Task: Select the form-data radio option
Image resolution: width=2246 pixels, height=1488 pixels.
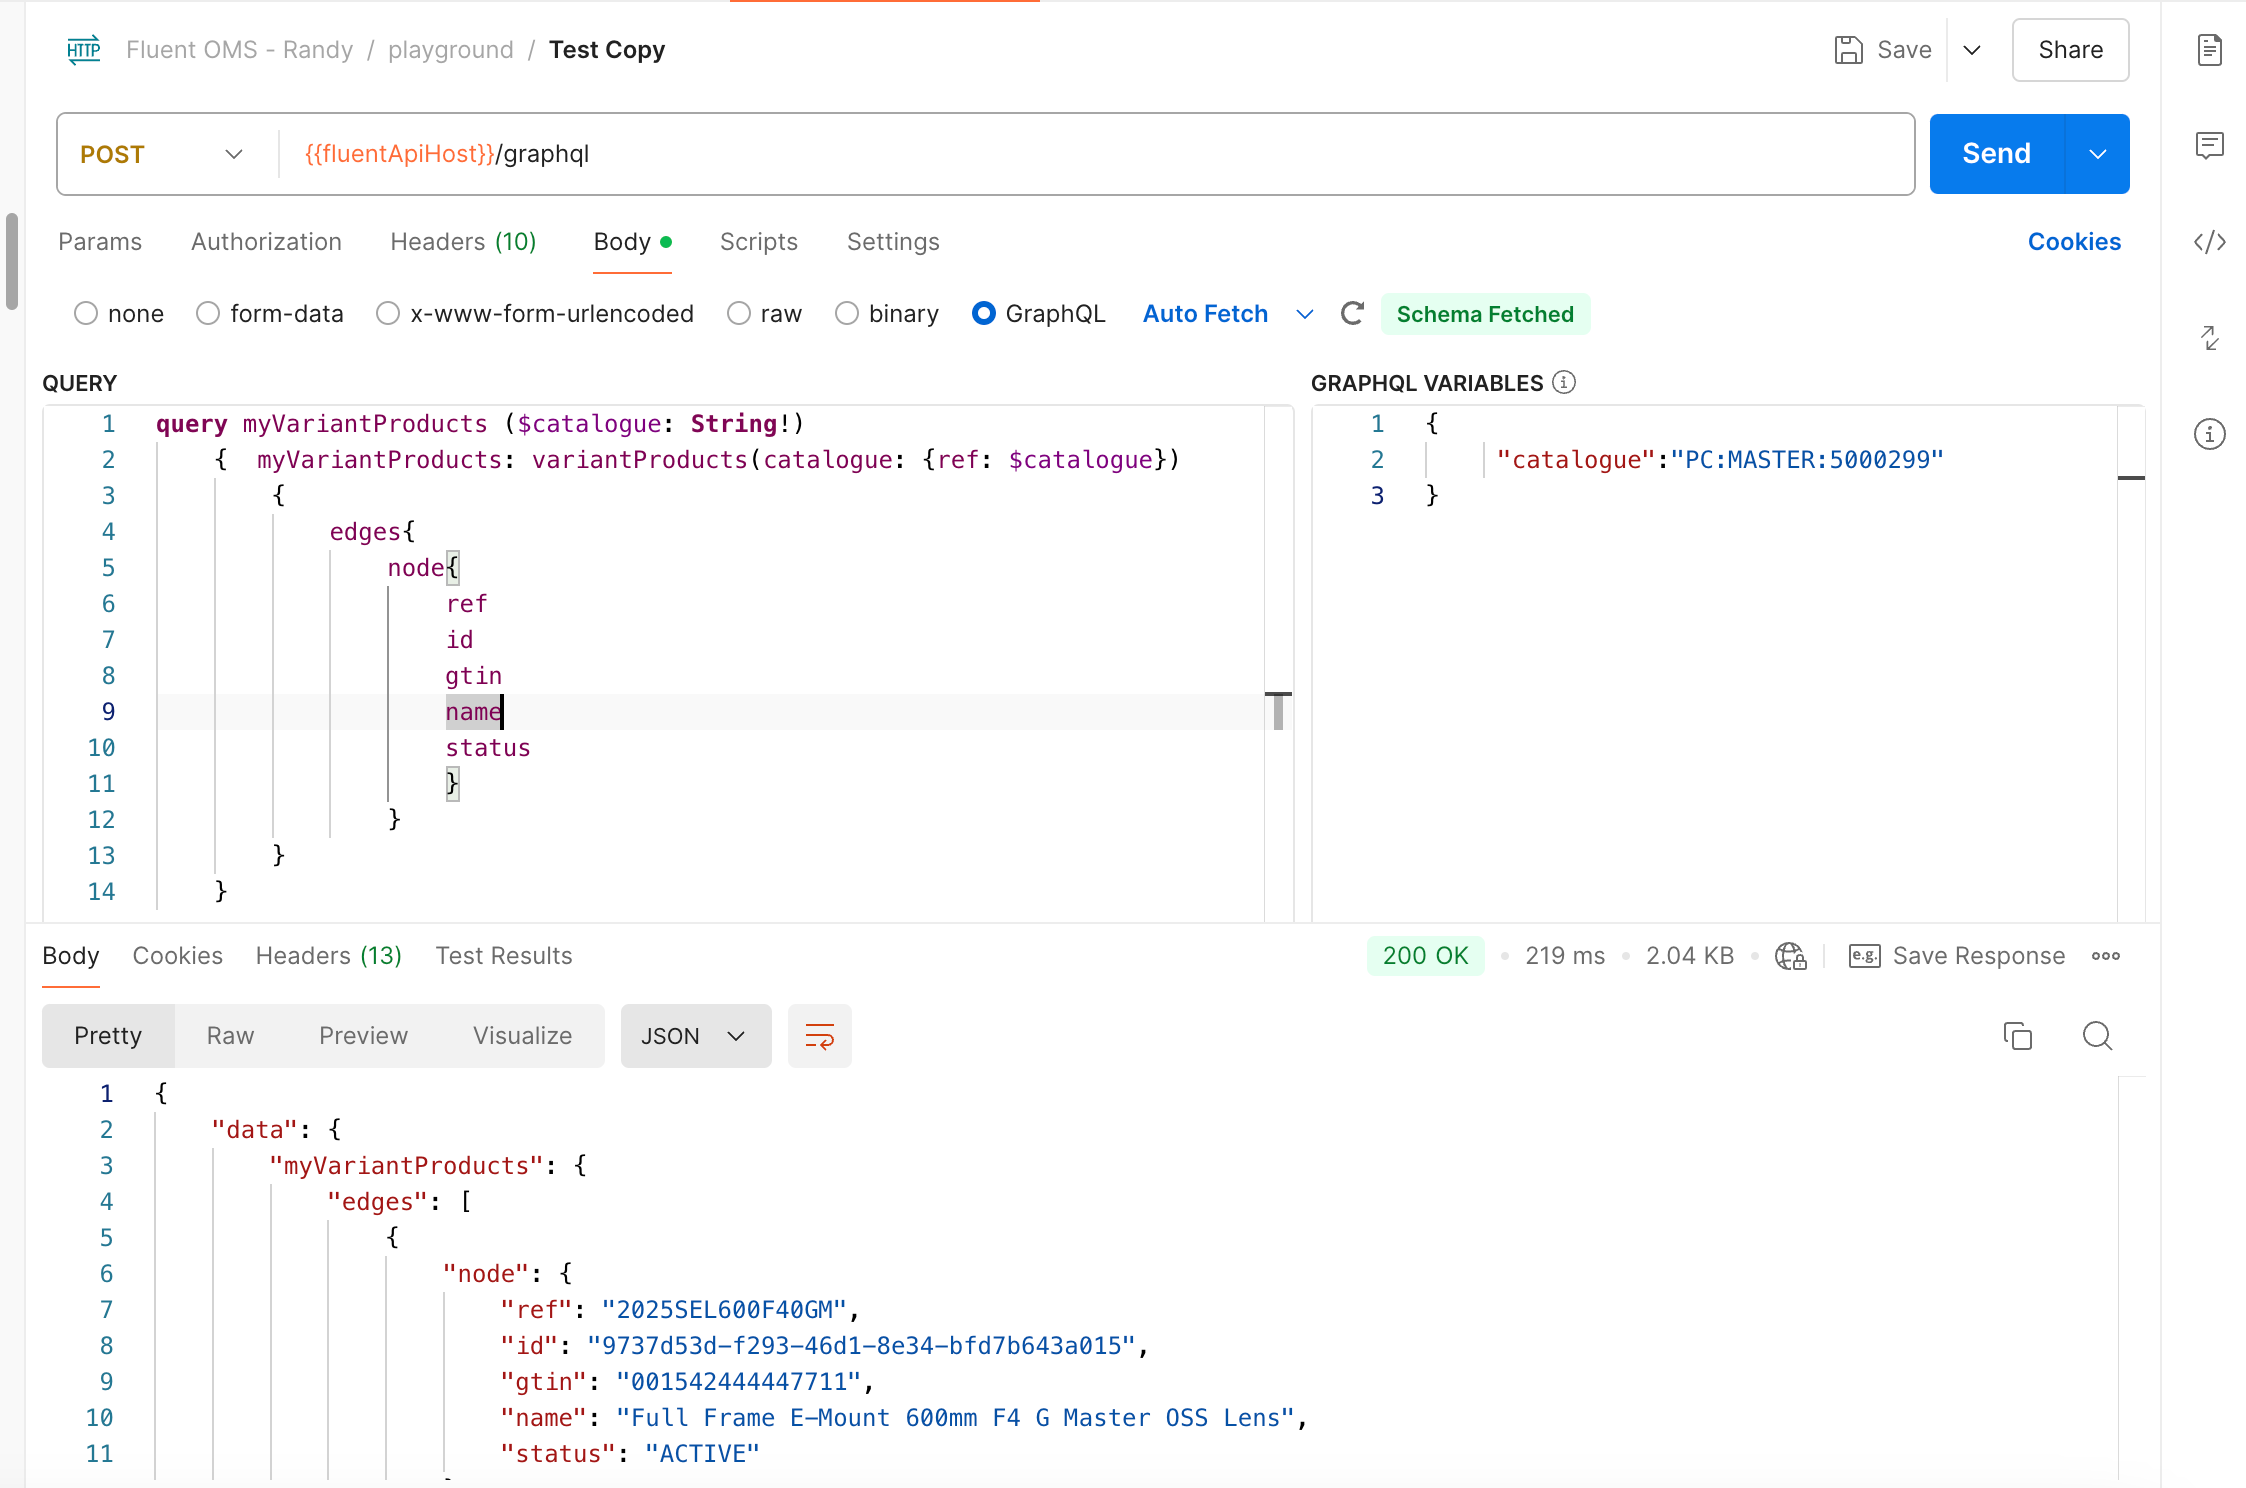Action: point(208,314)
